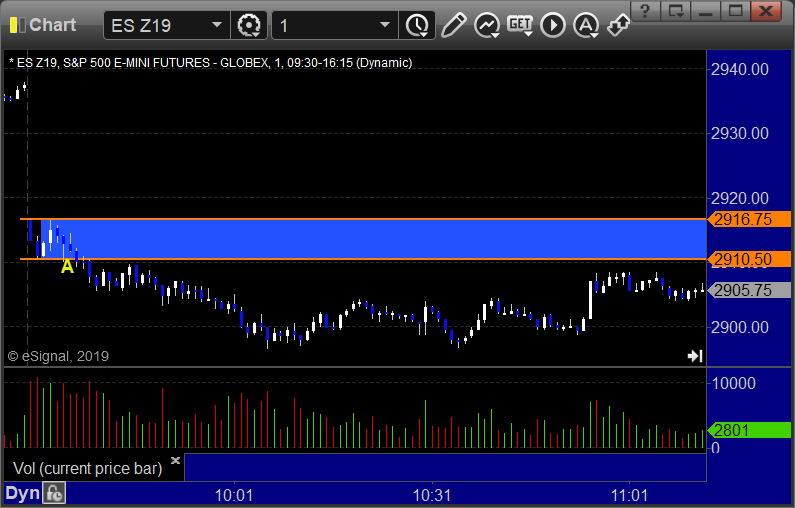The image size is (795, 508).
Task: Select the 2910.50 orange price marker
Action: 749,260
